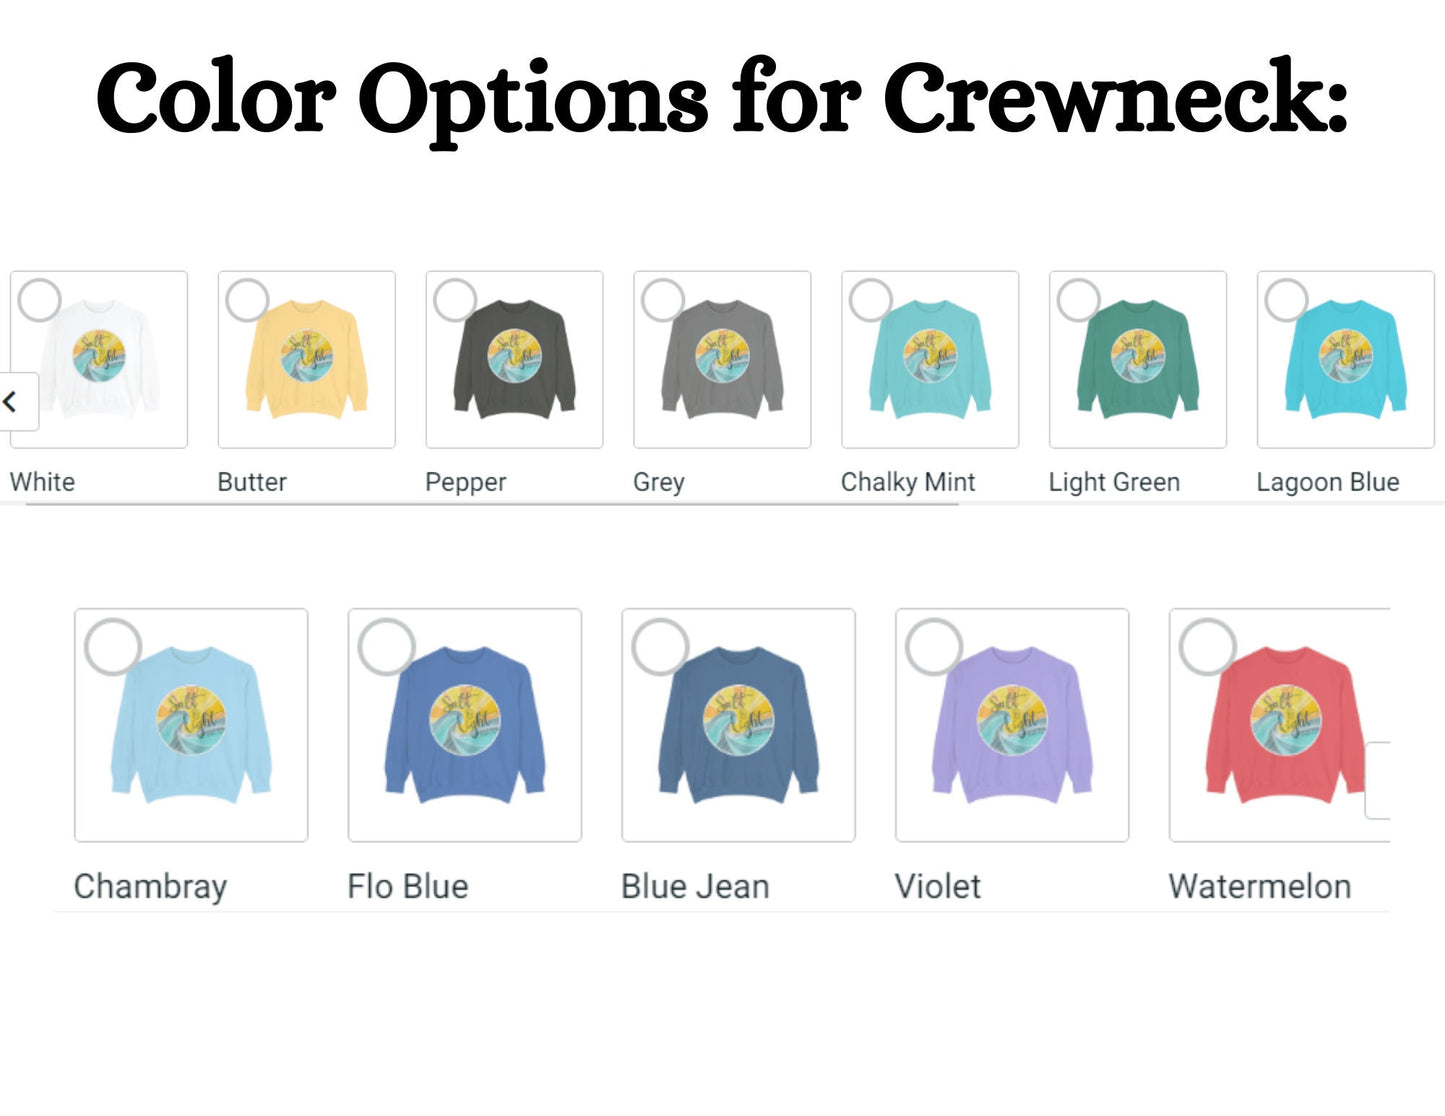Pick the Chalky Mint radio button

[x=871, y=300]
